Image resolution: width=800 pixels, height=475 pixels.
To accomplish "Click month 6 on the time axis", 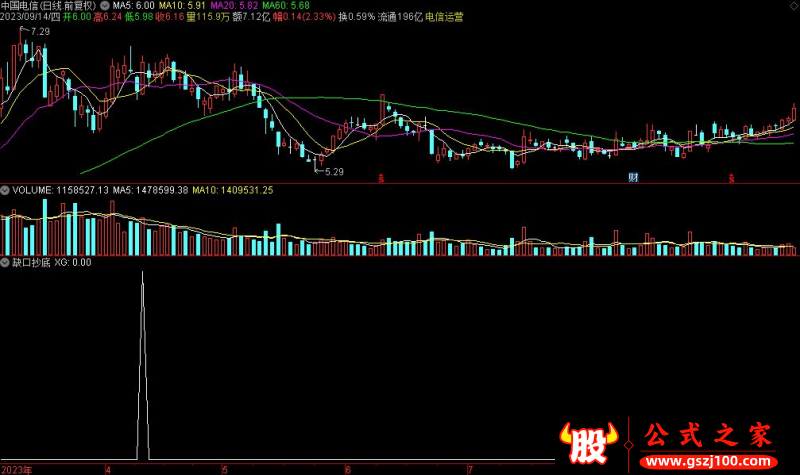I will 348,470.
